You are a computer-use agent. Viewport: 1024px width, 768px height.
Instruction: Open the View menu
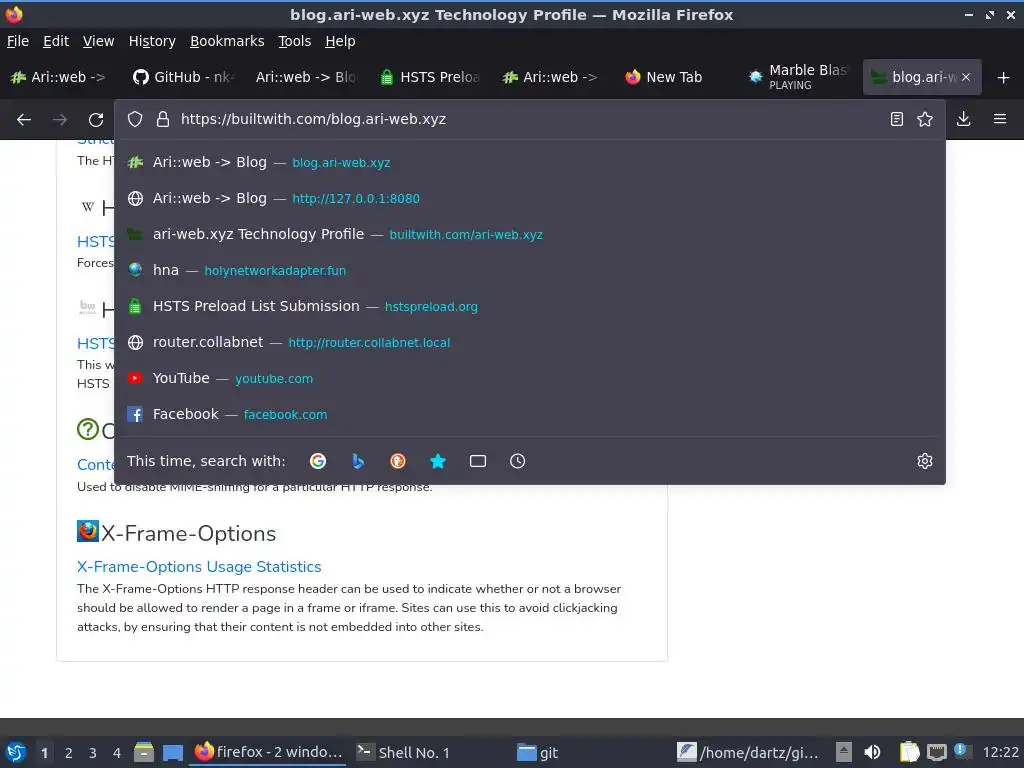[x=98, y=41]
